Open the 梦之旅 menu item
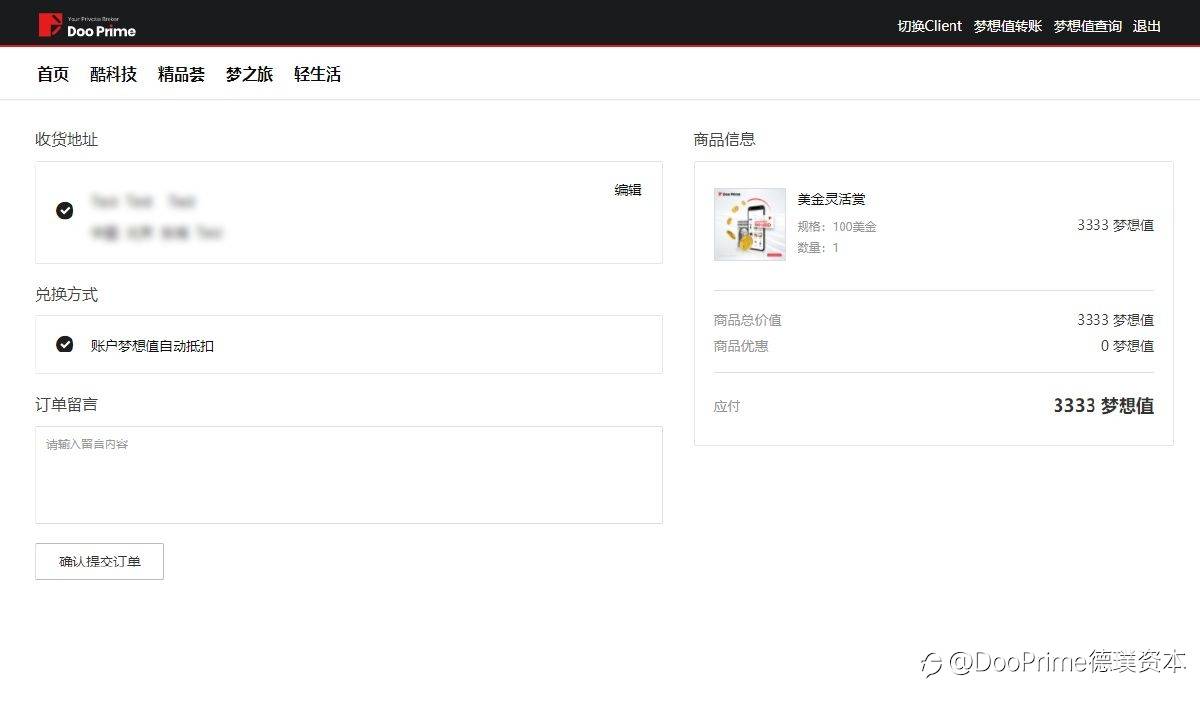1200x706 pixels. click(249, 74)
